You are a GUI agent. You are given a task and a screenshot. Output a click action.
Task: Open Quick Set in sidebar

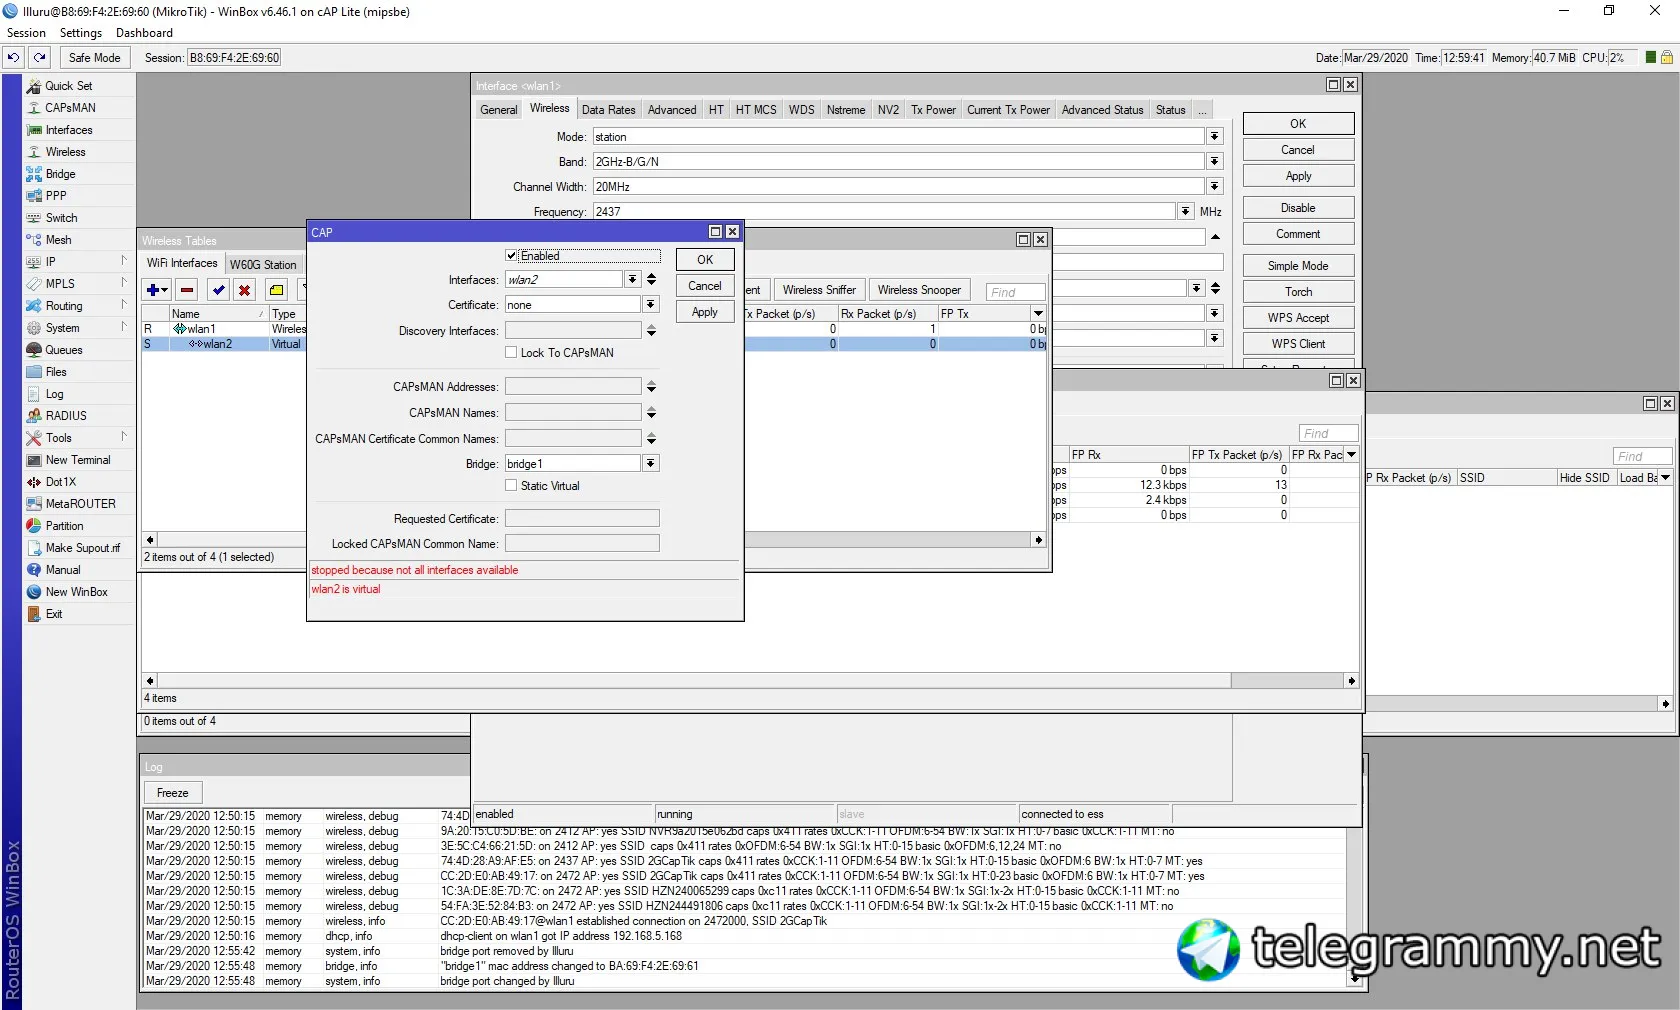(69, 86)
